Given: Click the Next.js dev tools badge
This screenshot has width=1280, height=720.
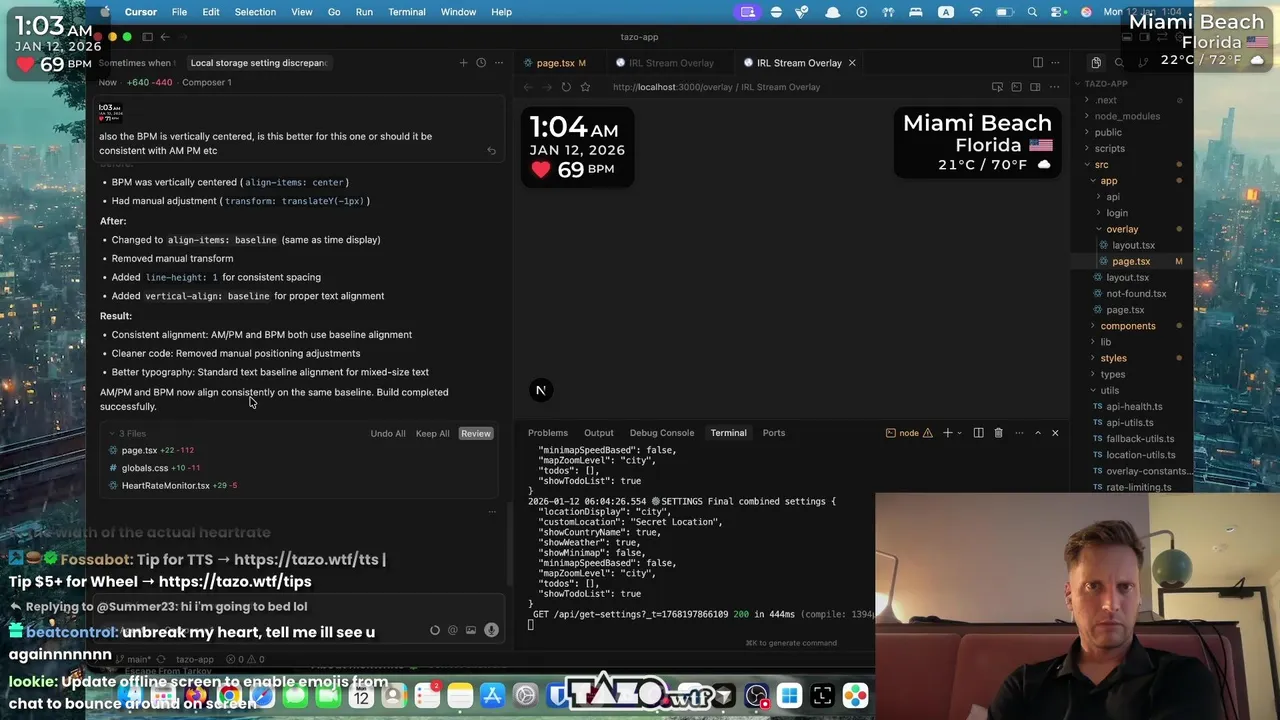Looking at the screenshot, I should (x=540, y=390).
